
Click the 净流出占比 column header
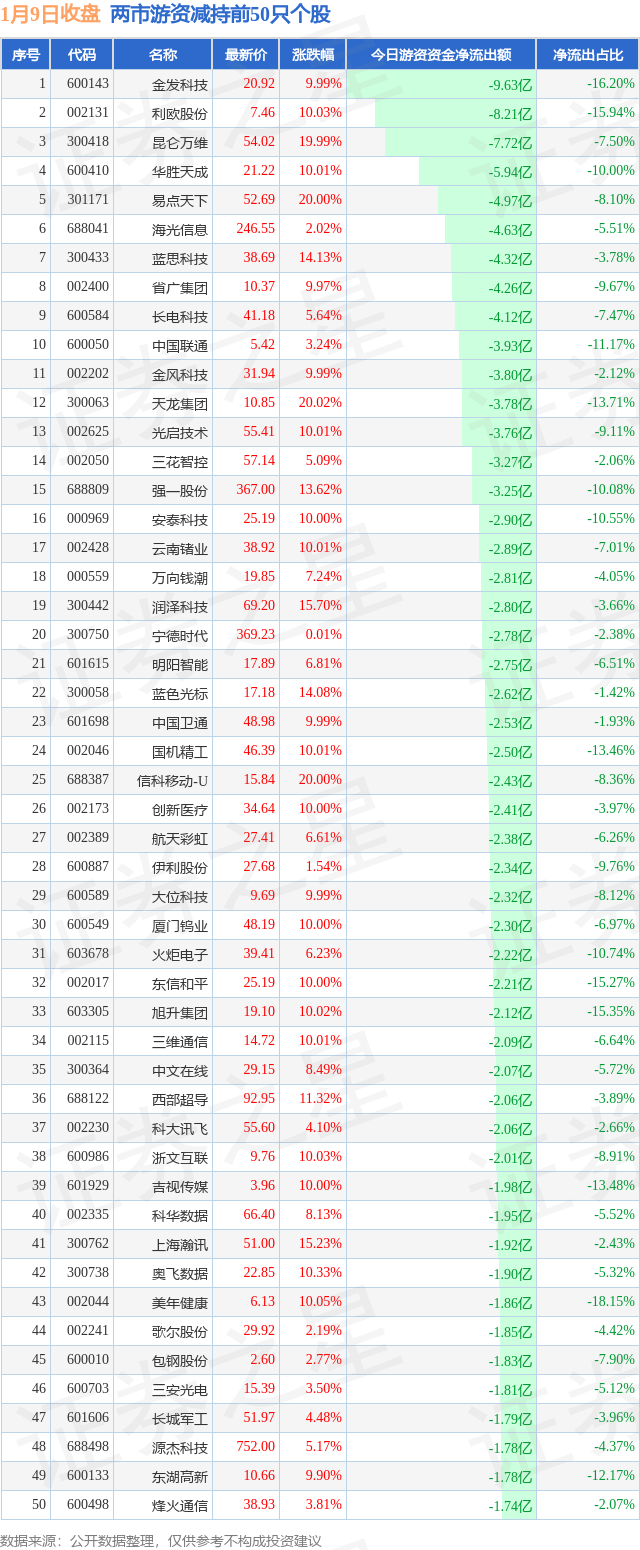pyautogui.click(x=588, y=55)
